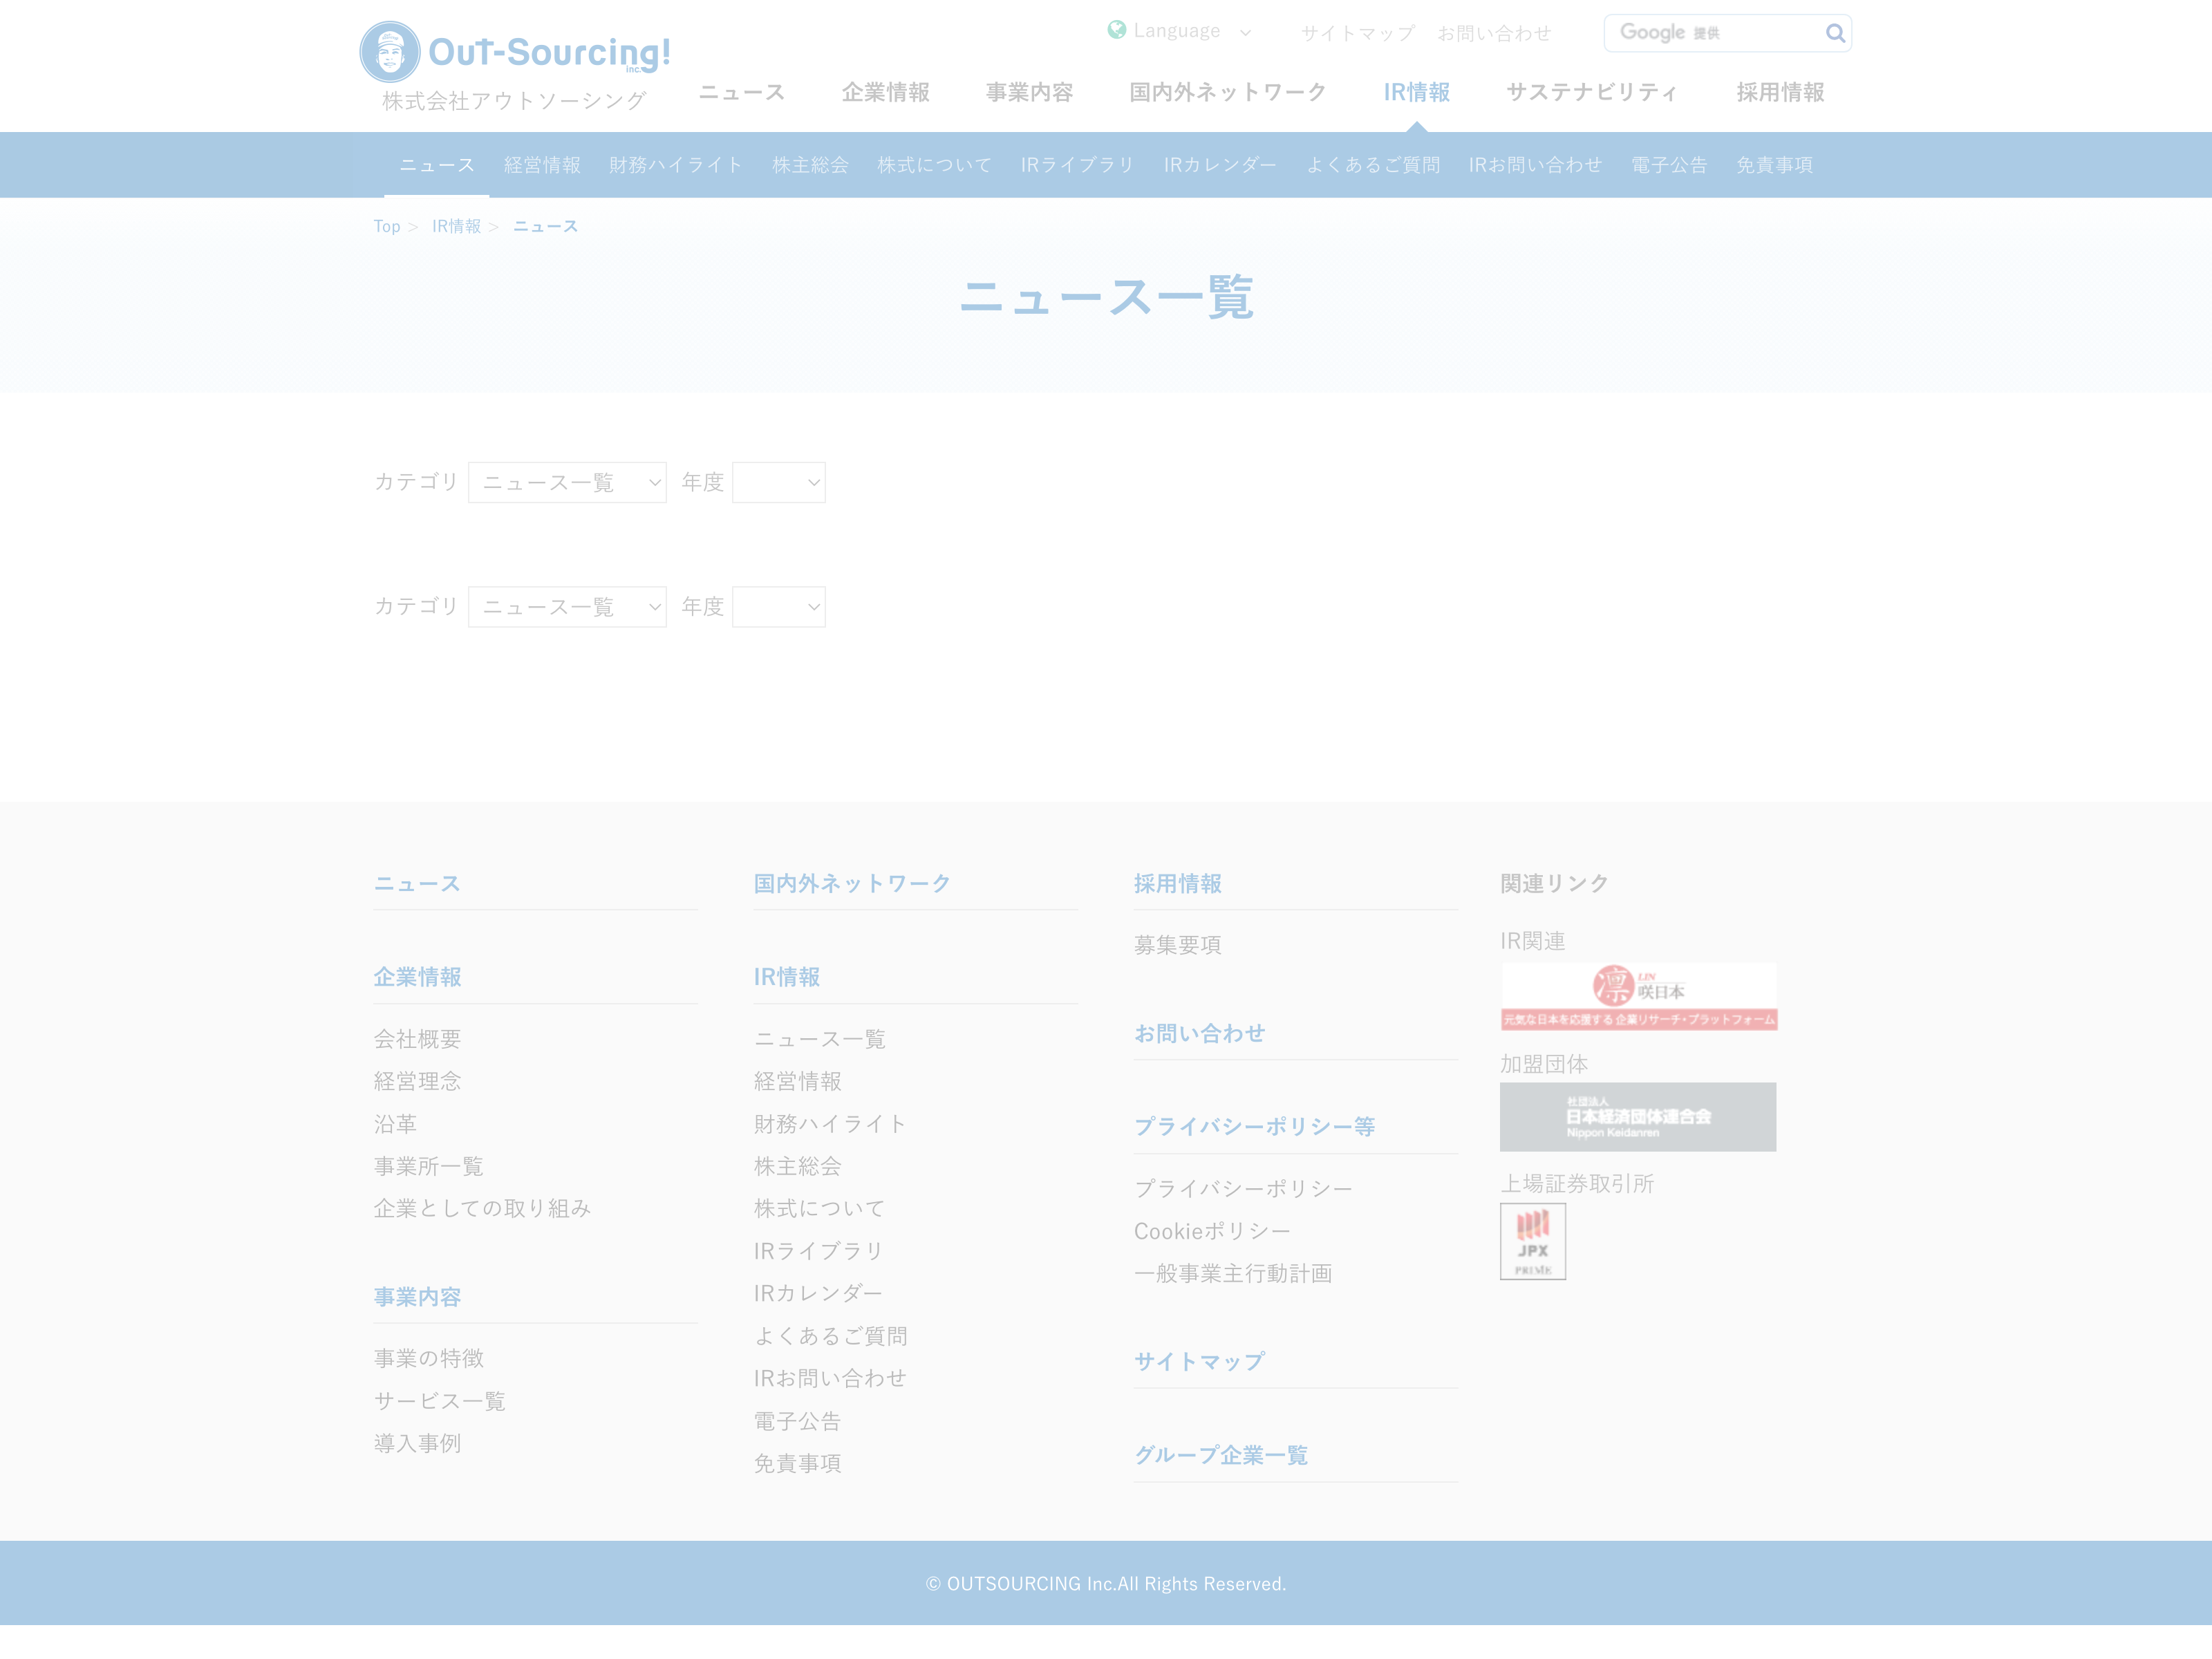Click the search magnifier icon
This screenshot has width=2212, height=1659.
[x=1835, y=33]
